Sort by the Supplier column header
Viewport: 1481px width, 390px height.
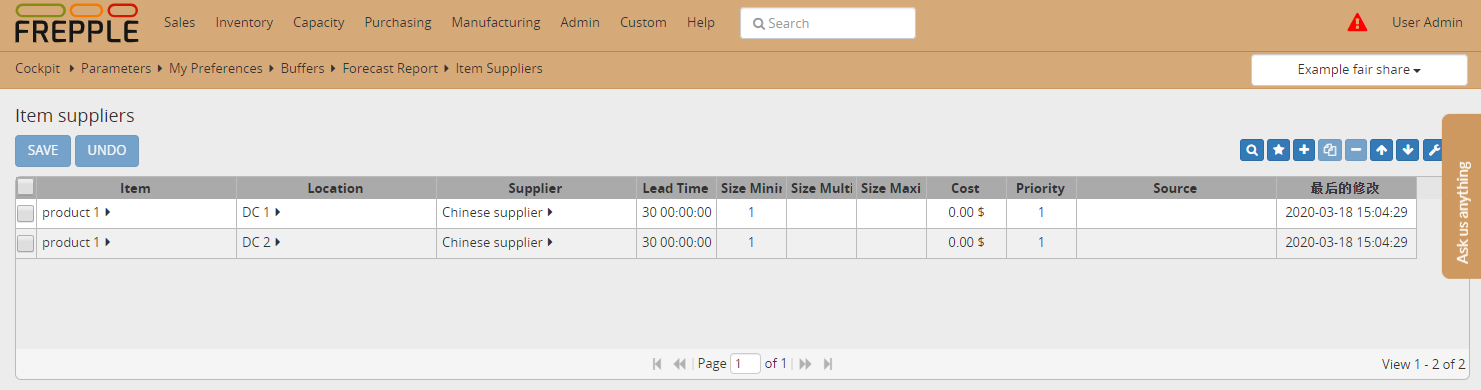[536, 188]
